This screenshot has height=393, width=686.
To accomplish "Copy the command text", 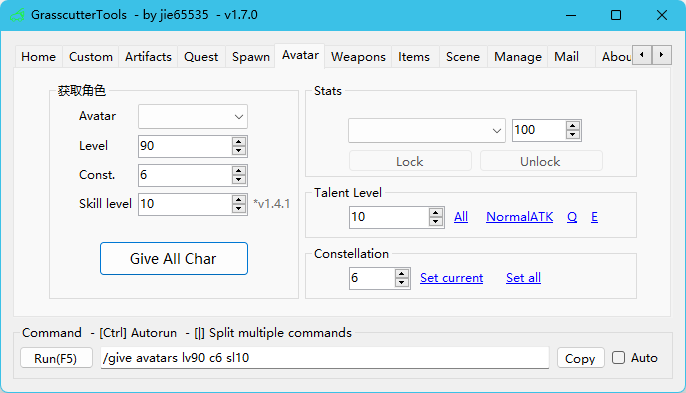I will (x=580, y=358).
